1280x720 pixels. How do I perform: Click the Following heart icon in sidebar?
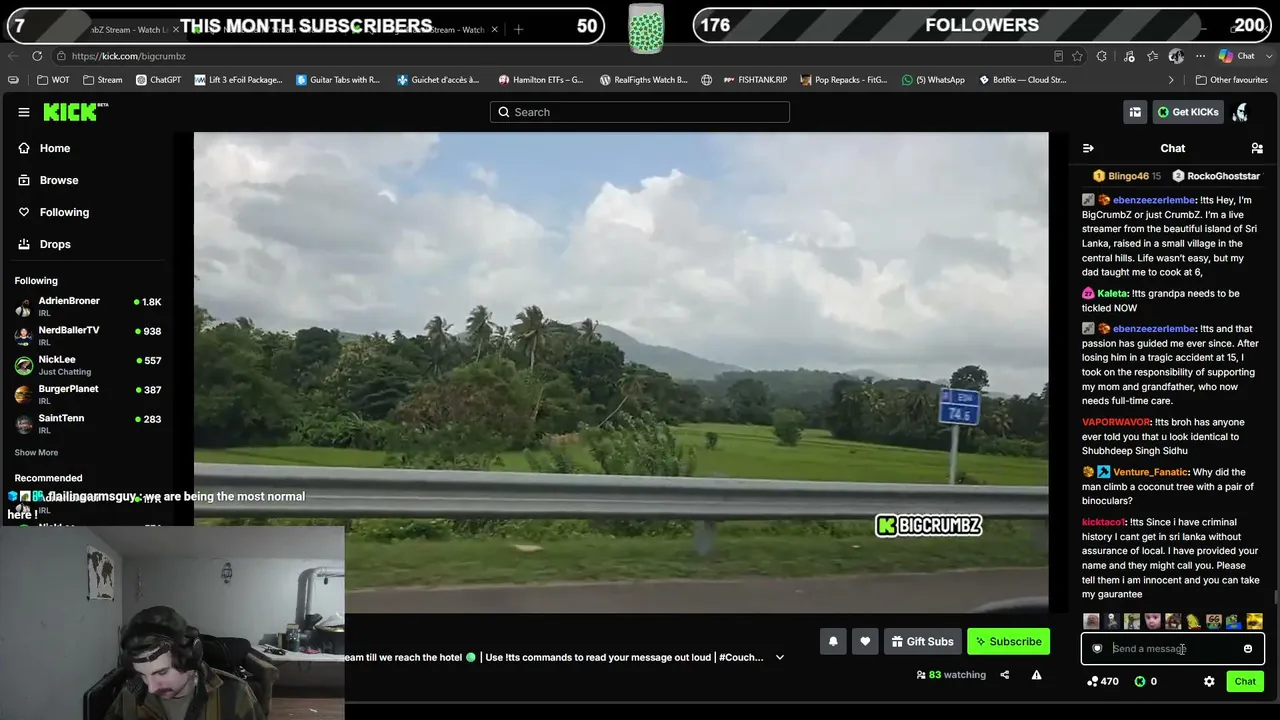pos(24,212)
